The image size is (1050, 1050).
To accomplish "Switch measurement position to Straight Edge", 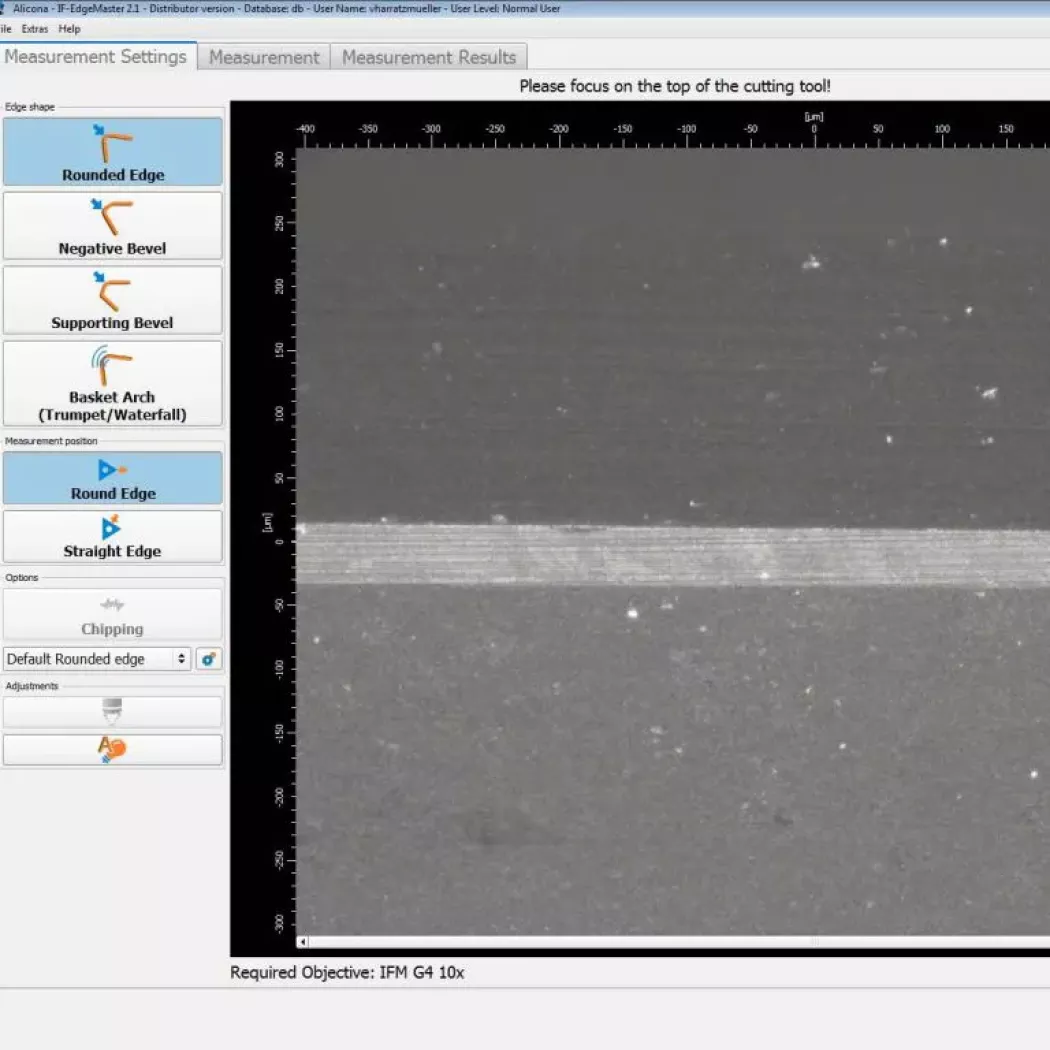I will click(x=112, y=537).
